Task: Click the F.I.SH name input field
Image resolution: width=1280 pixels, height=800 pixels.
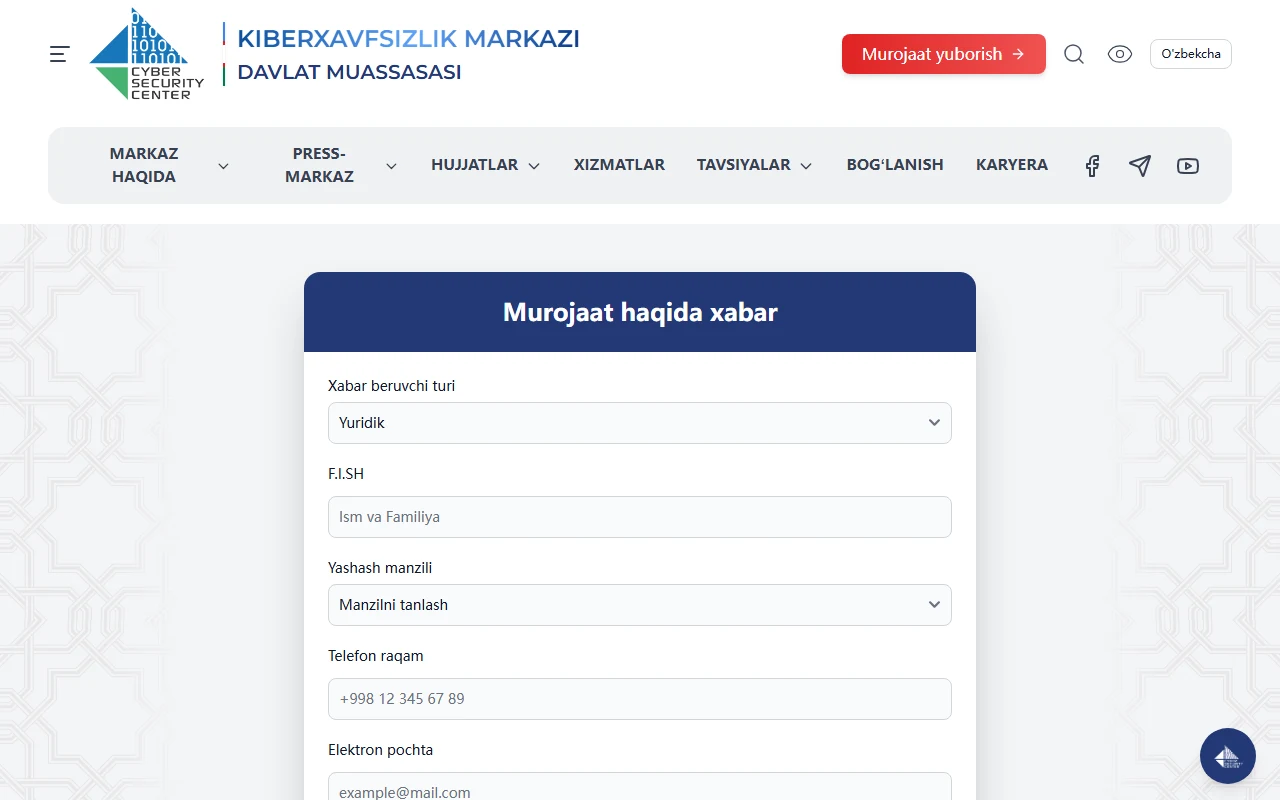Action: click(x=640, y=517)
